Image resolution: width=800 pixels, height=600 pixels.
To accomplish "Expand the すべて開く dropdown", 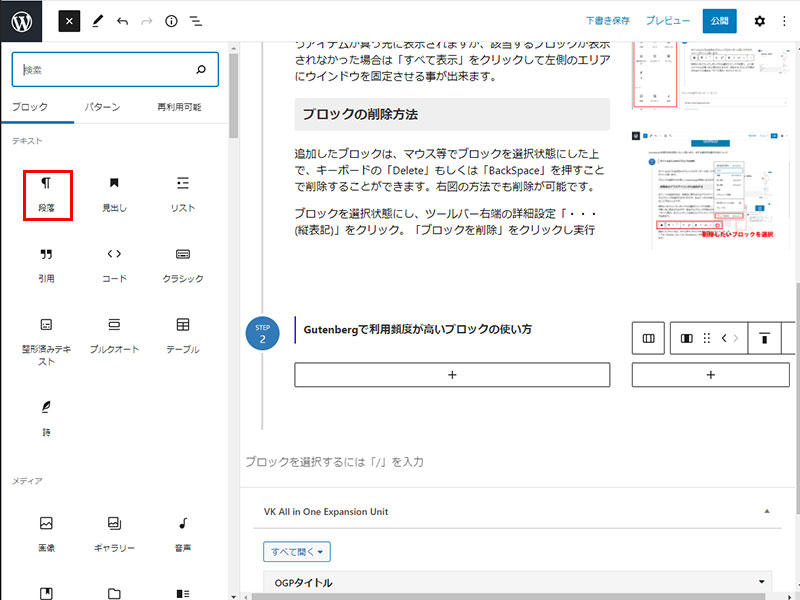I will click(x=297, y=551).
